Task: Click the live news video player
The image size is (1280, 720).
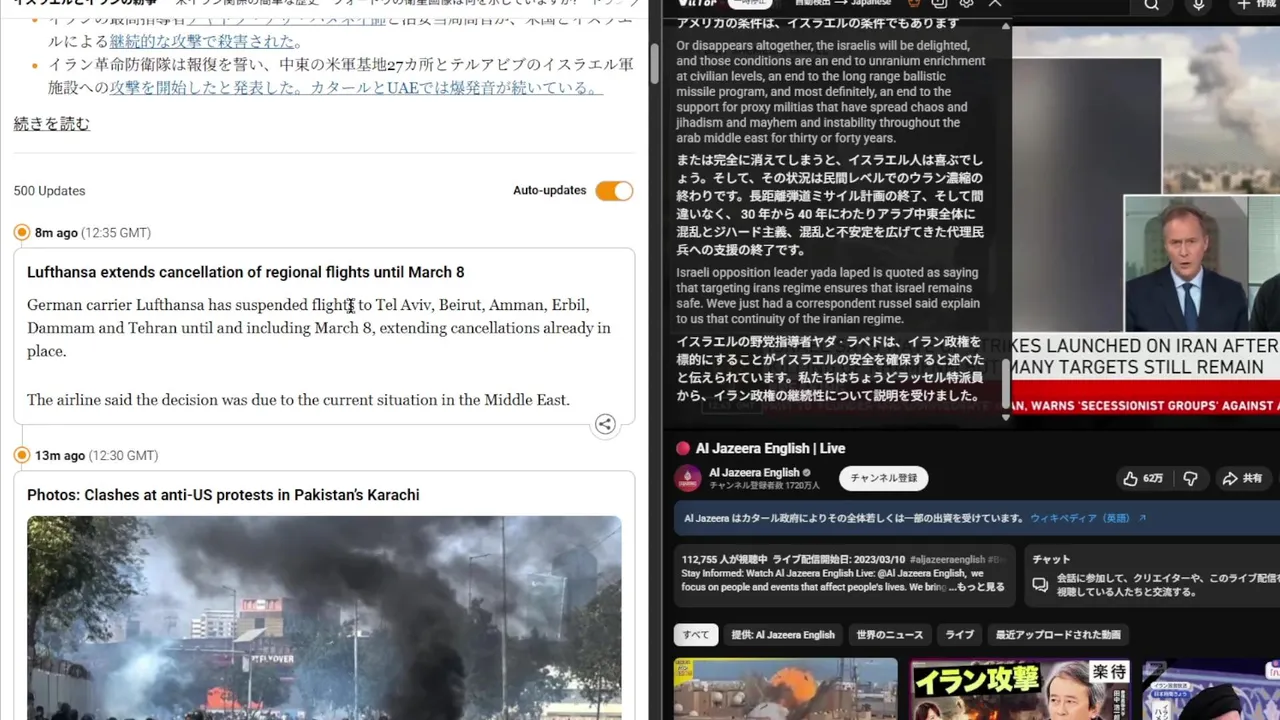Action: coord(1146,220)
